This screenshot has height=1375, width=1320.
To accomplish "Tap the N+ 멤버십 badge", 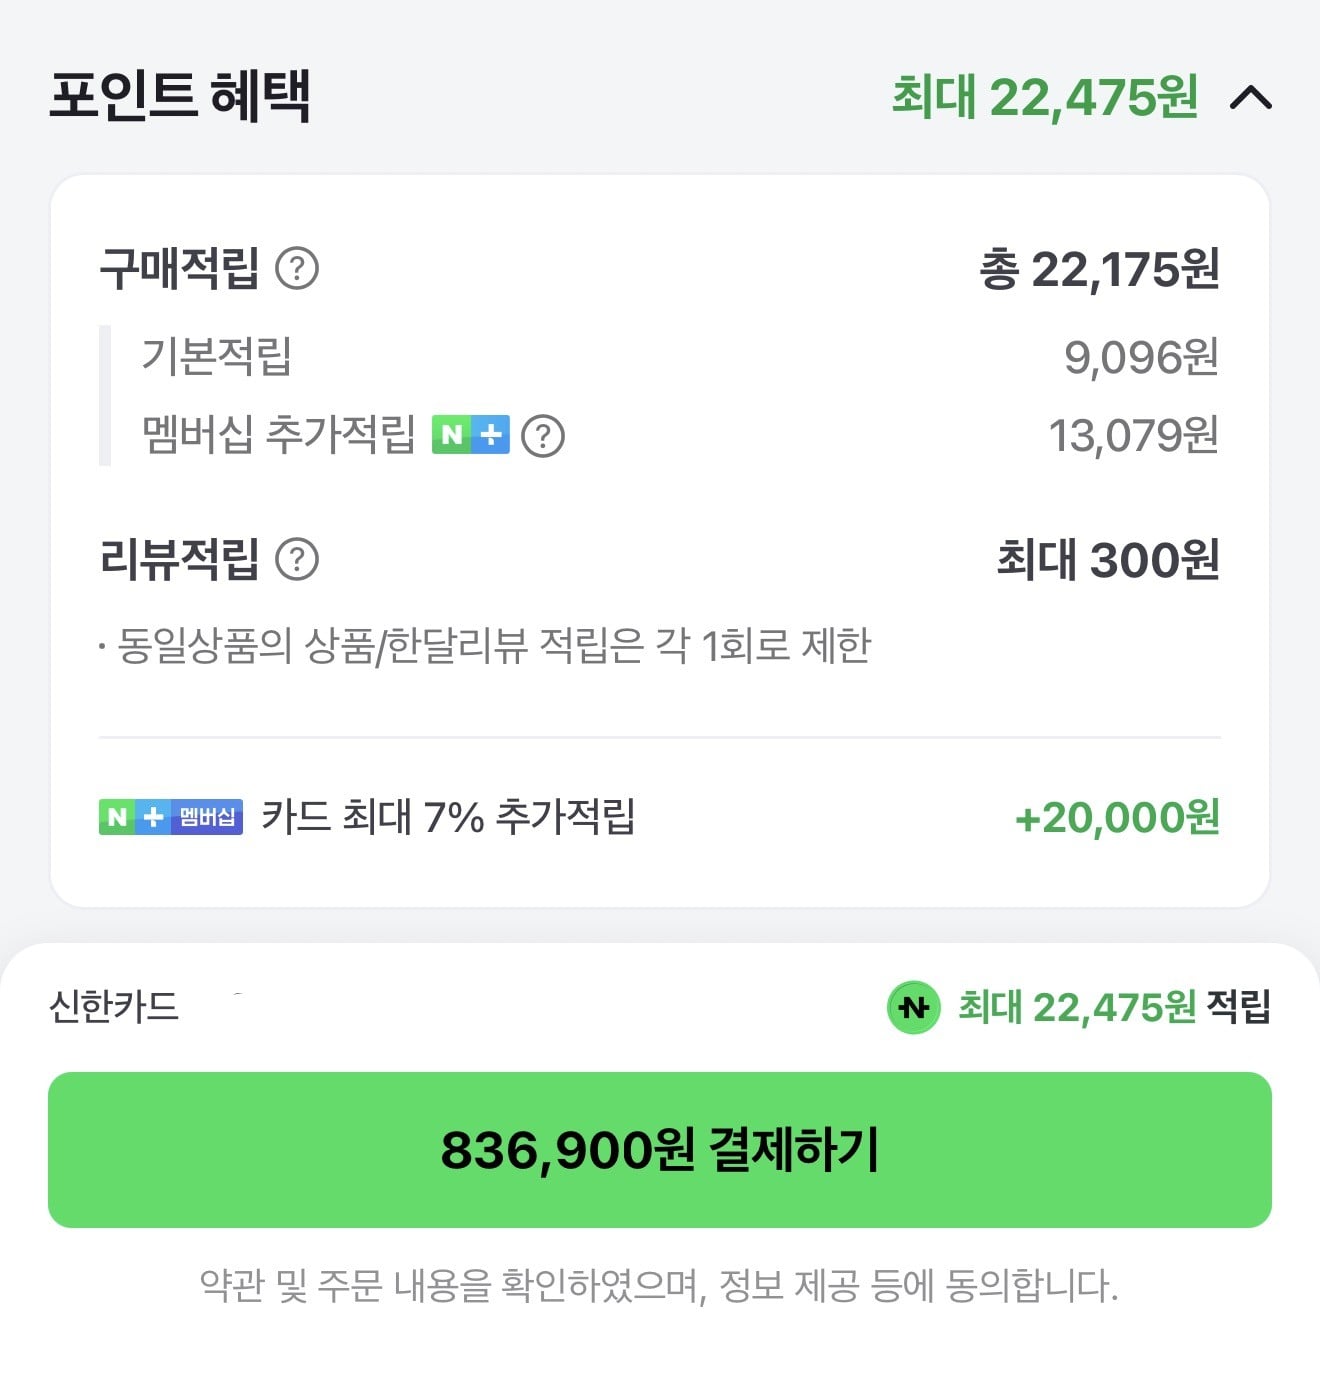I will coord(171,817).
